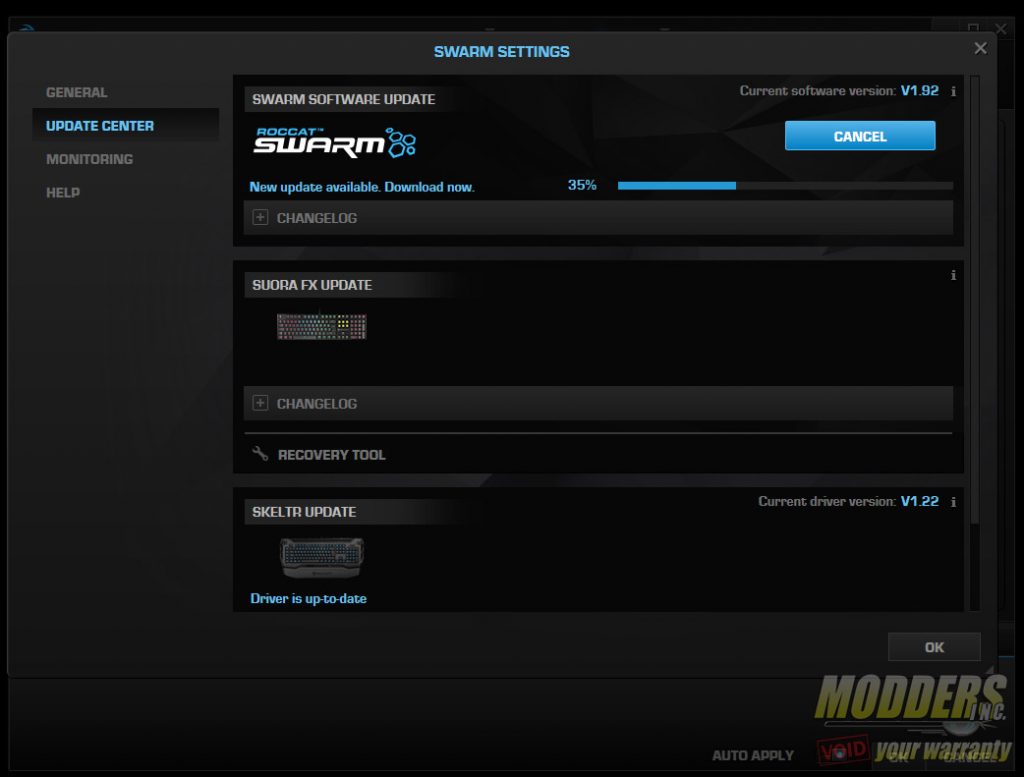Click the V1.92 software version value
This screenshot has height=777, width=1024.
(920, 91)
